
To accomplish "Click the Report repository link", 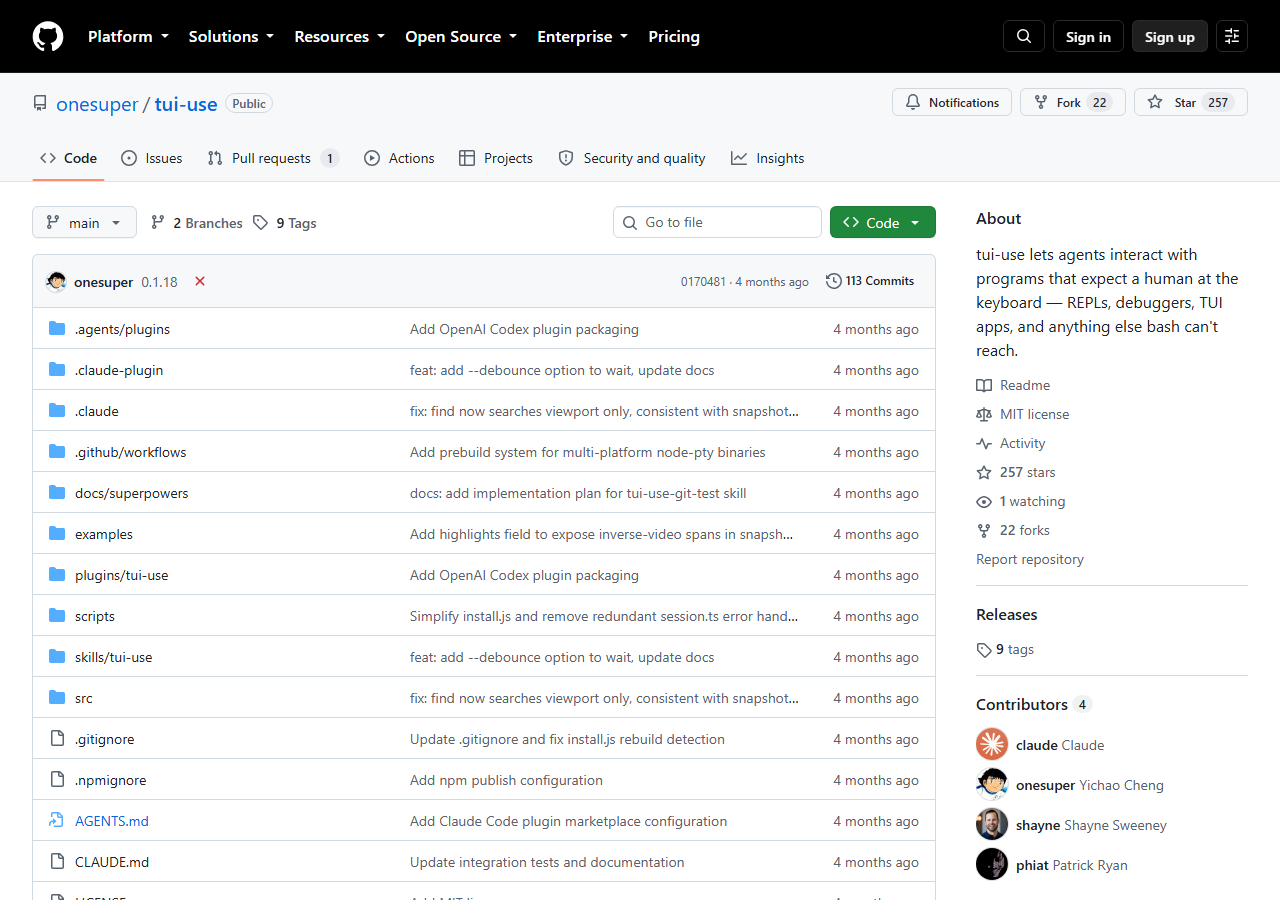I will click(x=1030, y=559).
